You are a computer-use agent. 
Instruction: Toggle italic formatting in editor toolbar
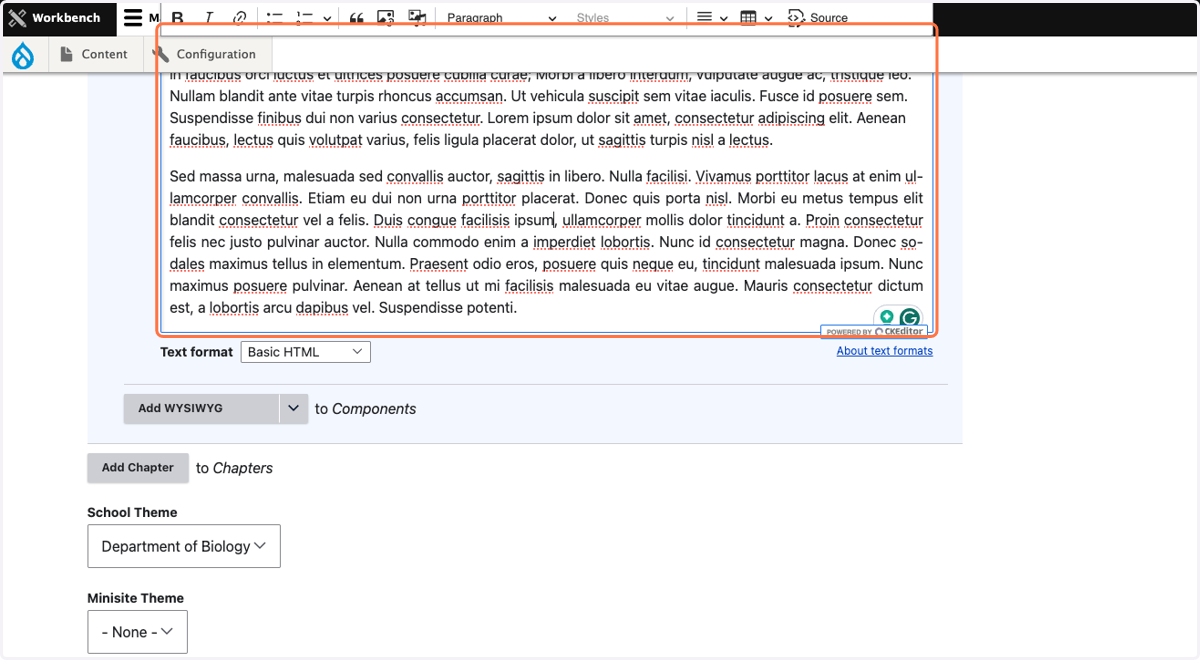click(x=209, y=18)
